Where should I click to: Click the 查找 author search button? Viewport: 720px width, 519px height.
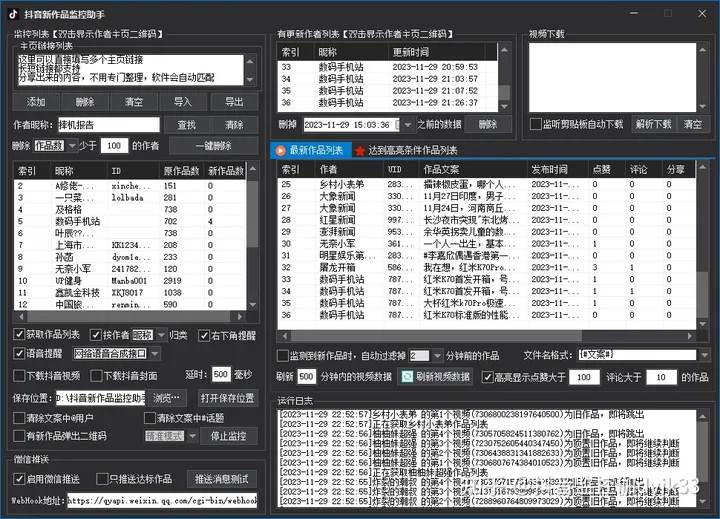point(187,124)
